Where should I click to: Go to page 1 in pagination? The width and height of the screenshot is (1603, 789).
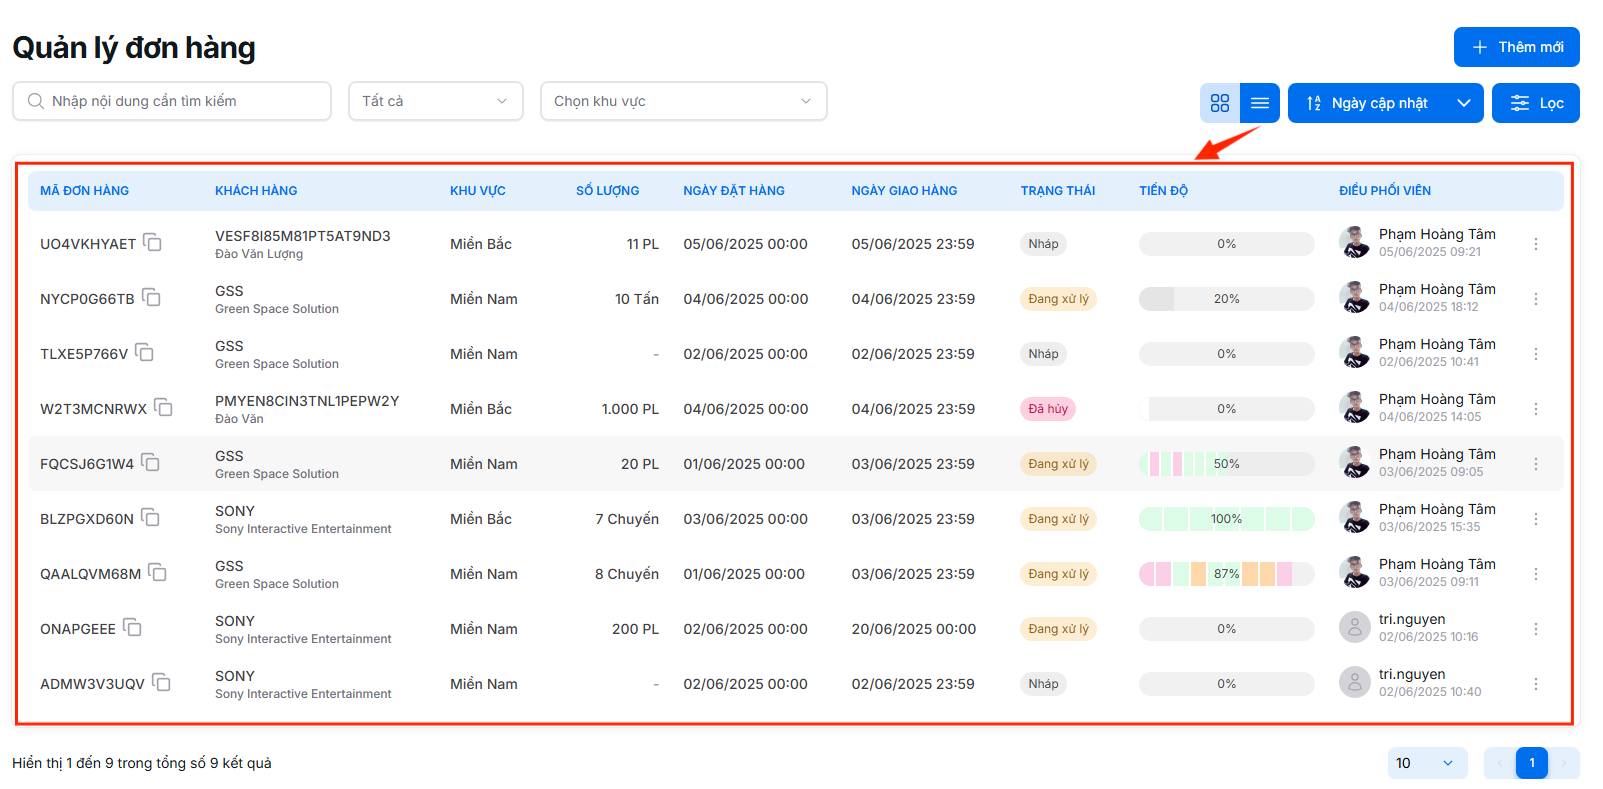(x=1531, y=763)
